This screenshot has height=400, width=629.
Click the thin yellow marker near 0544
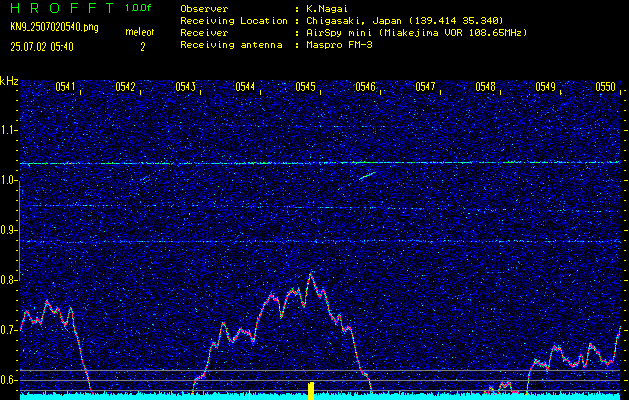pos(250,394)
